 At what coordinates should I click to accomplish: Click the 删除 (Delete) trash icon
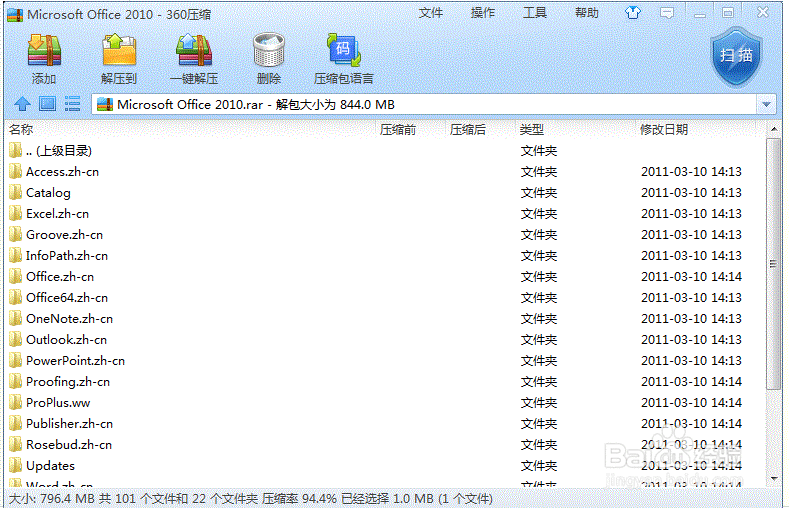coord(269,50)
